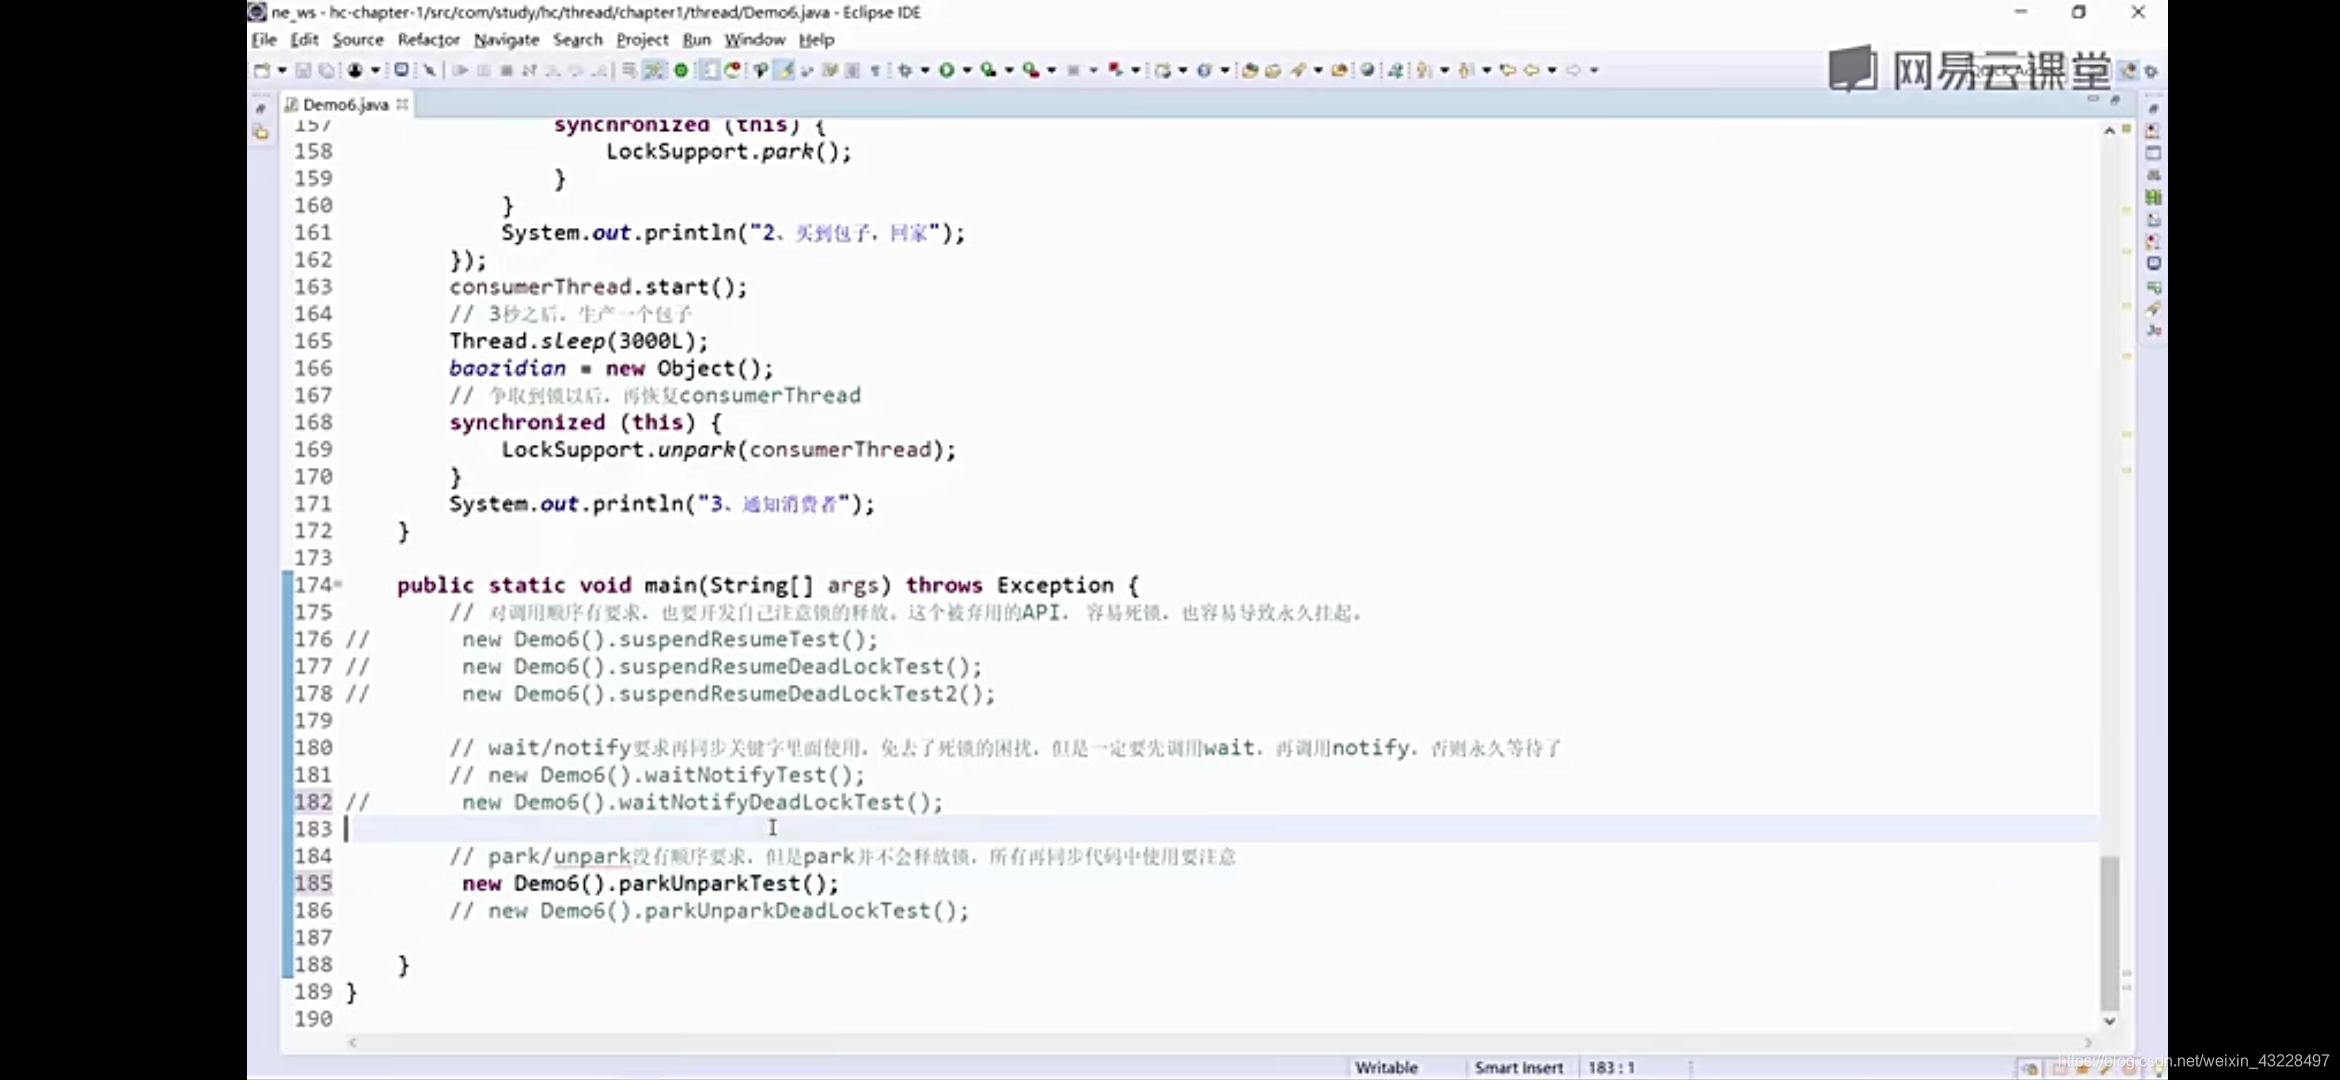Open the External Tools dropdown arrow
Image resolution: width=2340 pixels, height=1080 pixels.
1051,70
